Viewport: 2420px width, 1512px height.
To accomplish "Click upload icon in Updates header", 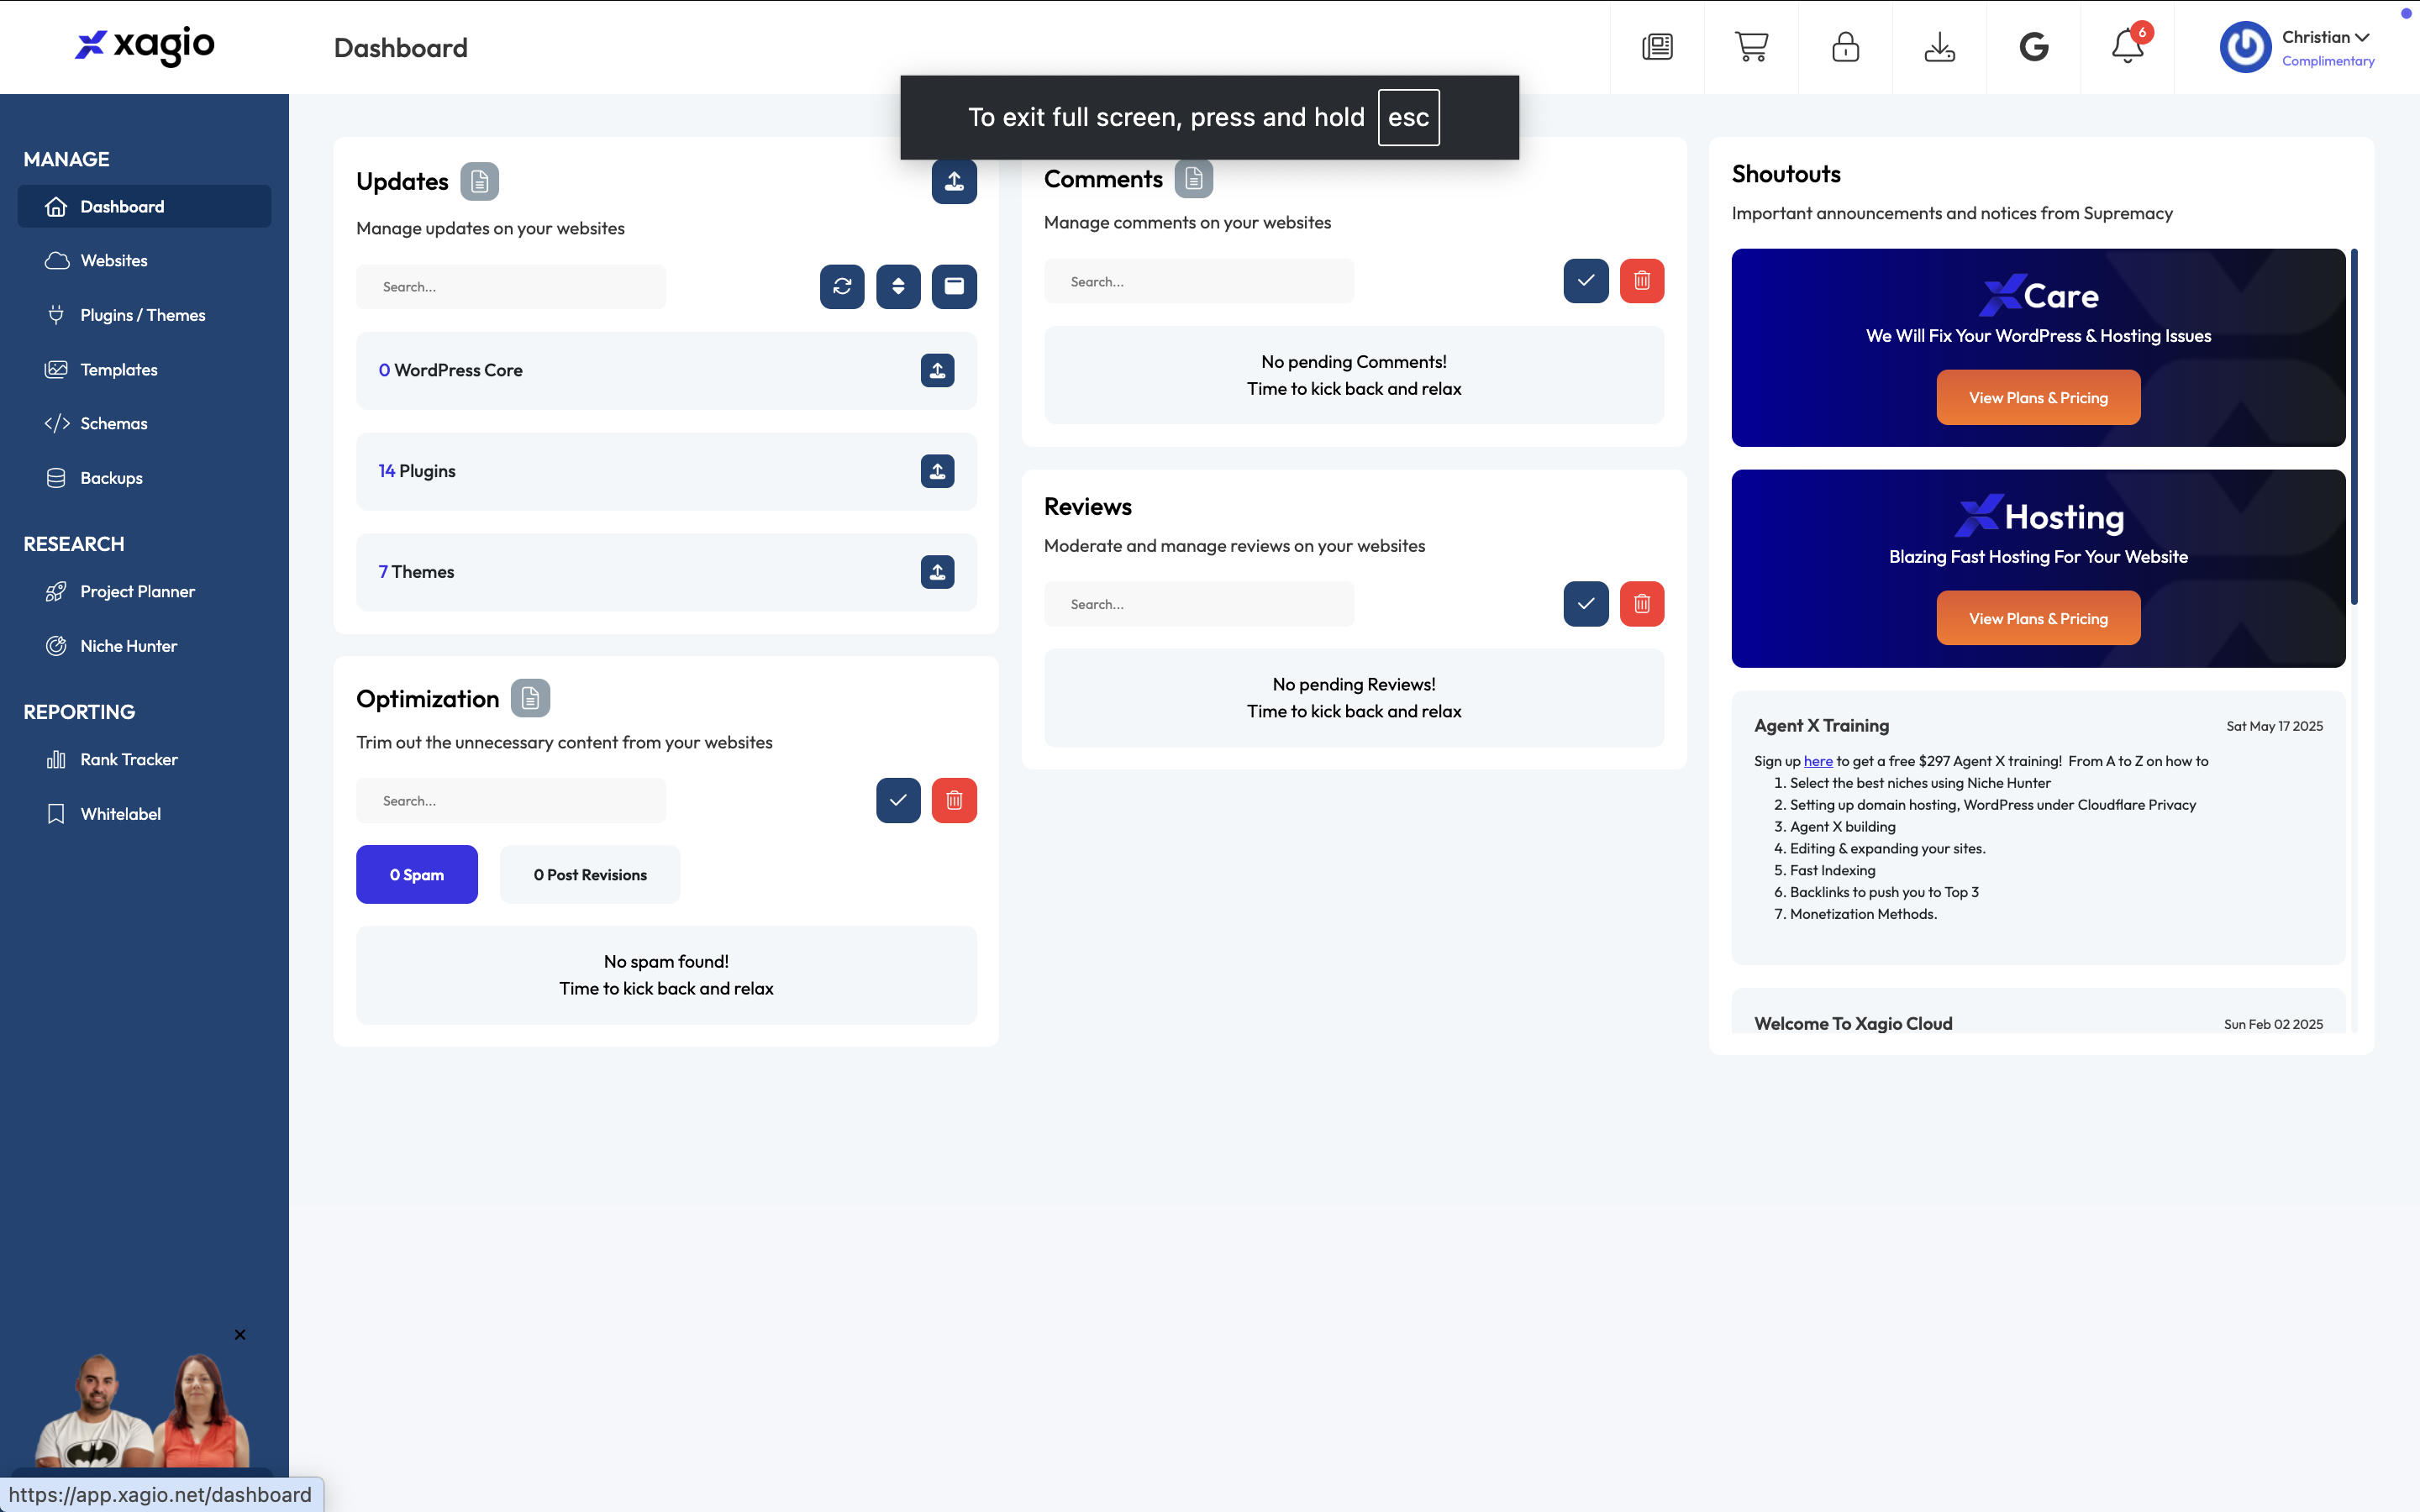I will [954, 181].
